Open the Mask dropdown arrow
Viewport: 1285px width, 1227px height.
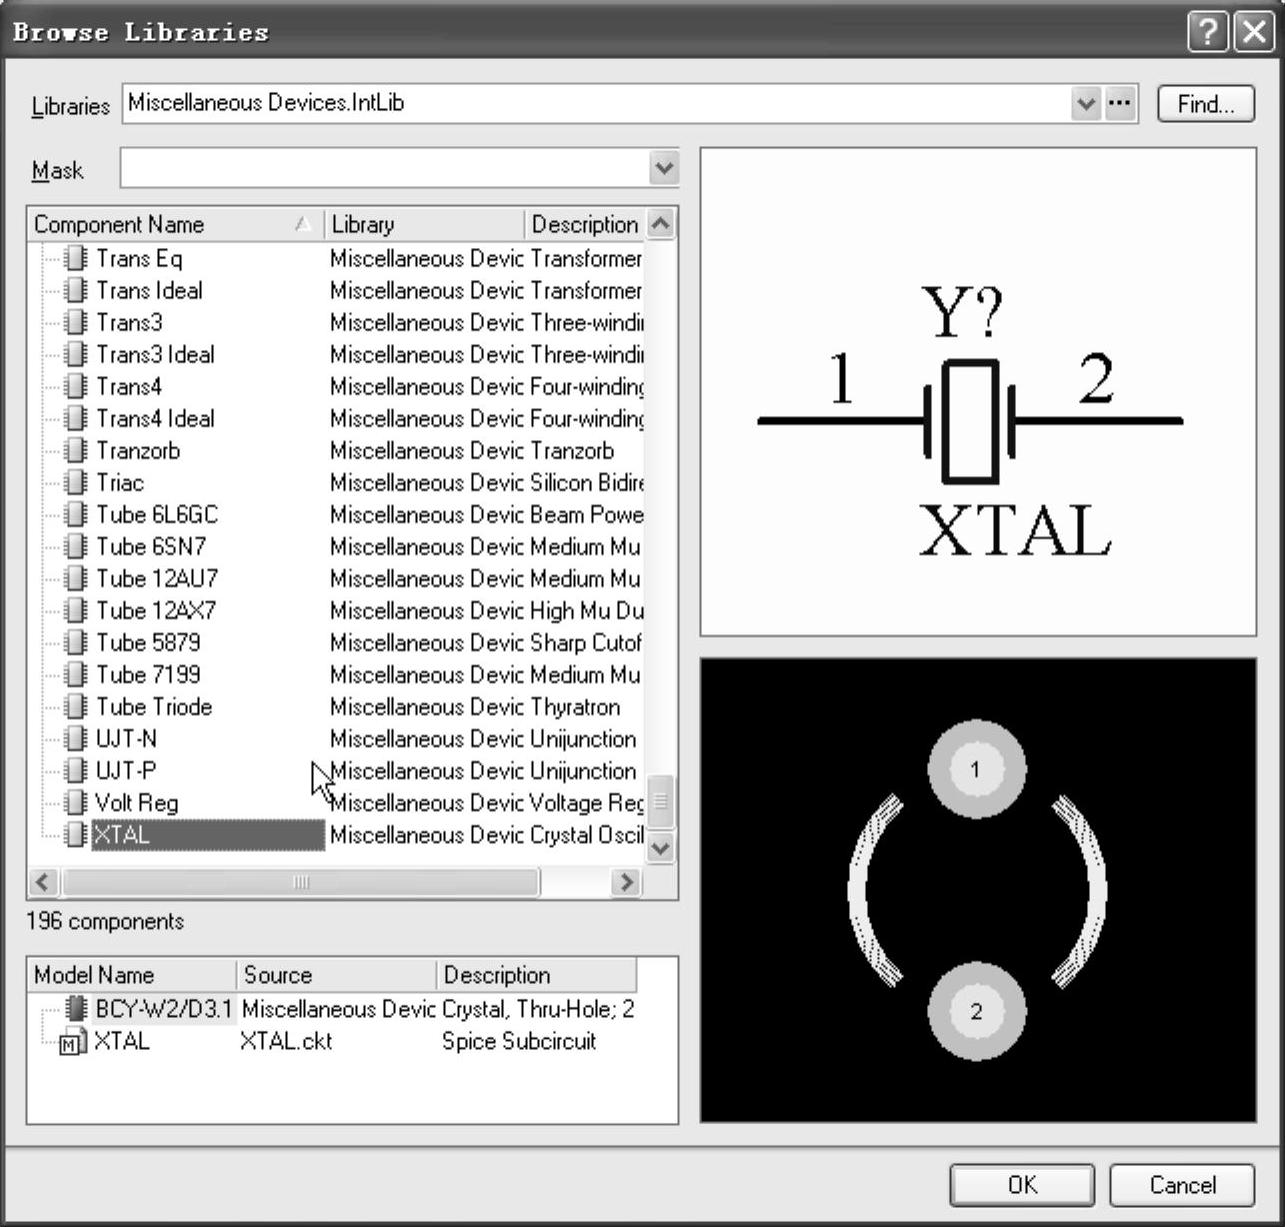click(x=663, y=168)
